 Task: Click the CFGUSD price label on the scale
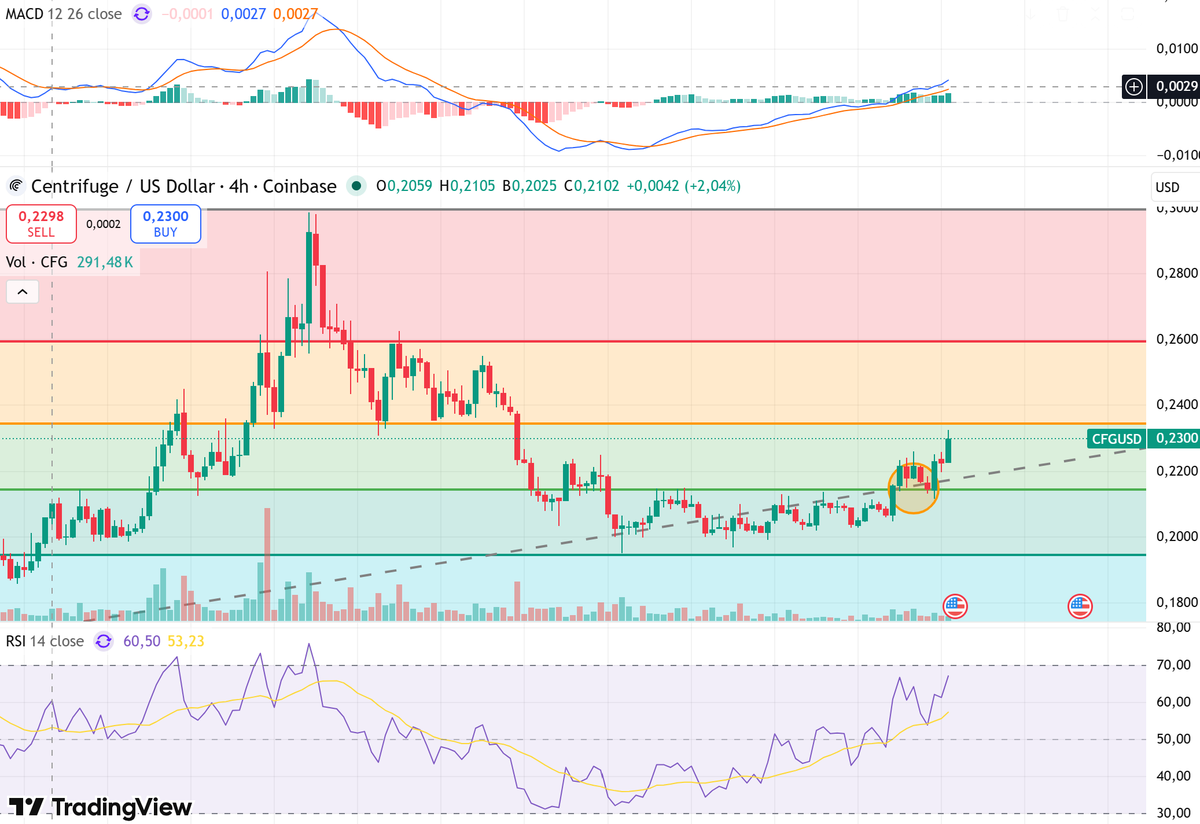click(1117, 438)
